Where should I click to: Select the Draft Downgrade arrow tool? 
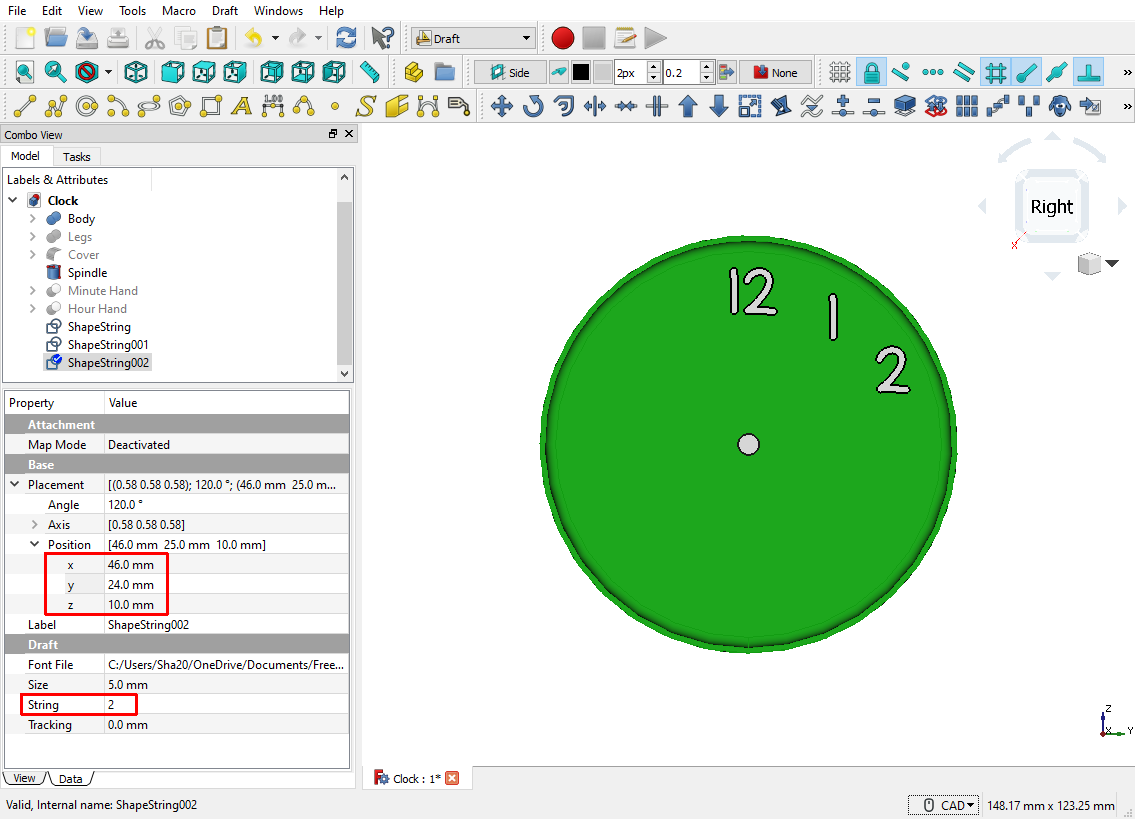[719, 106]
